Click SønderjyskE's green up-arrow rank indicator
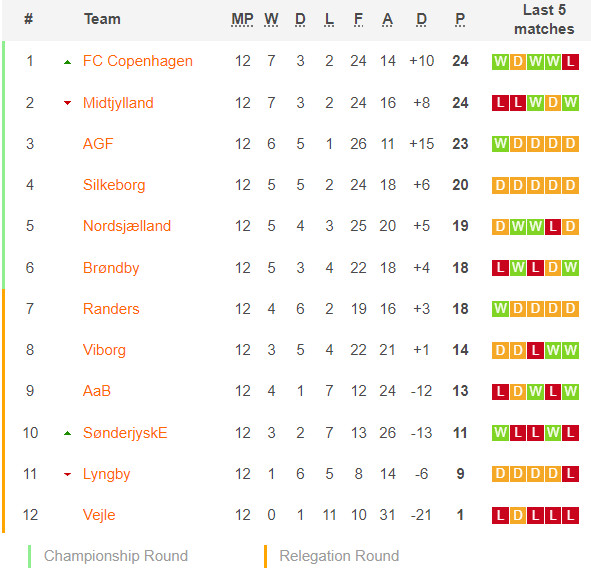 point(67,434)
